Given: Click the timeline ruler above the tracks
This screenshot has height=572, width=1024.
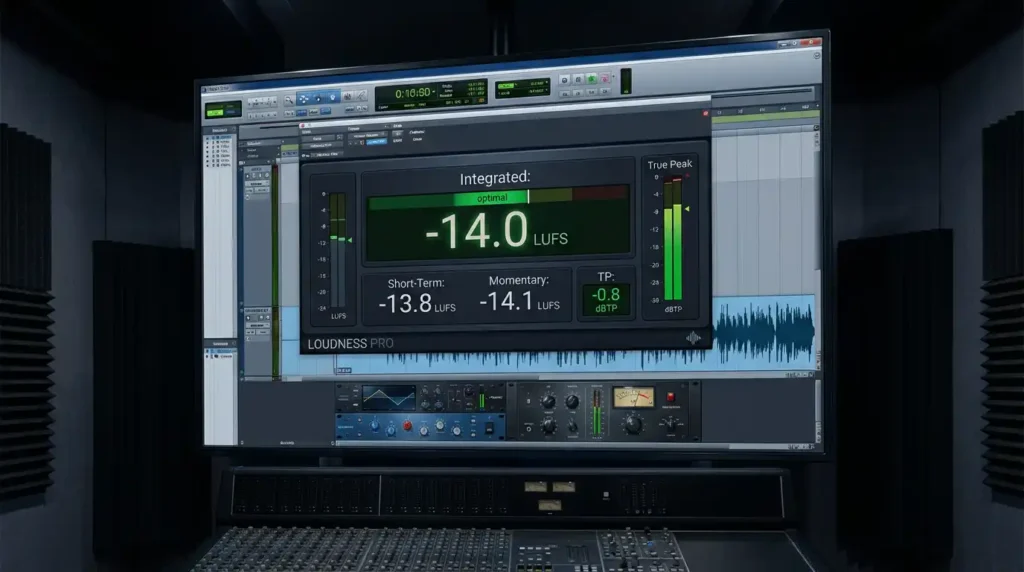Looking at the screenshot, I should coord(764,112).
